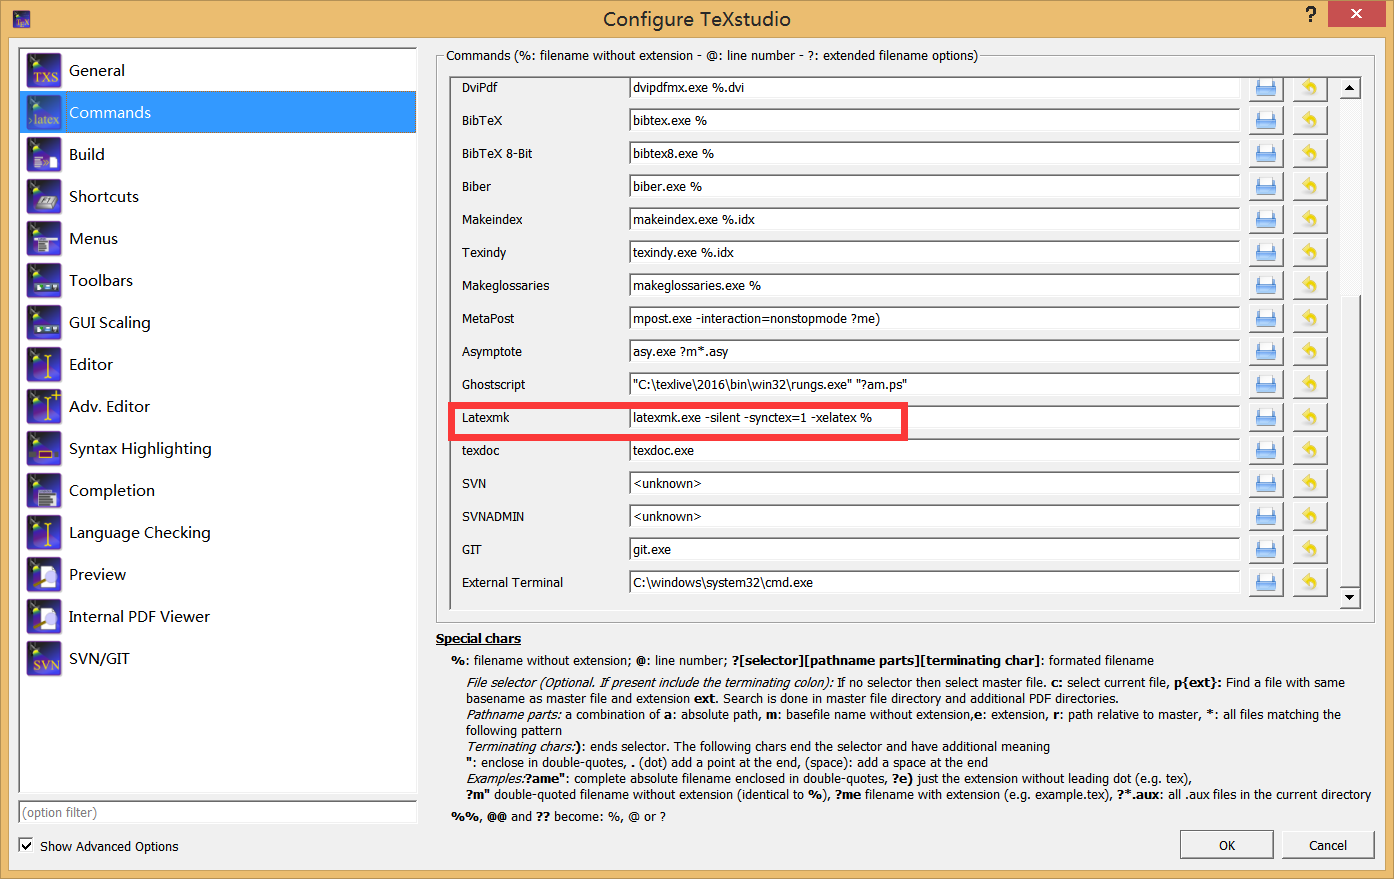
Task: Open file browser for BibTeX 8-Bit
Action: pos(1265,154)
